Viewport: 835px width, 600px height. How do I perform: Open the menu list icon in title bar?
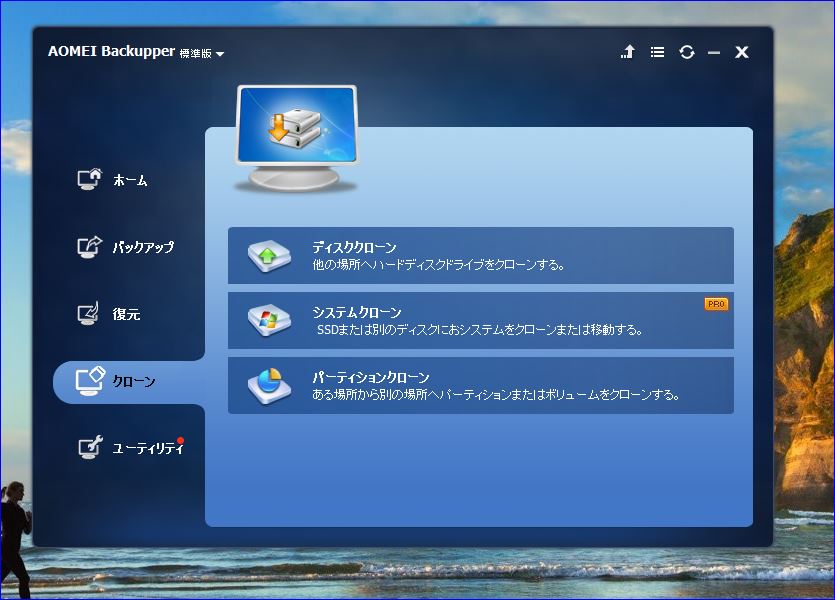tap(657, 52)
